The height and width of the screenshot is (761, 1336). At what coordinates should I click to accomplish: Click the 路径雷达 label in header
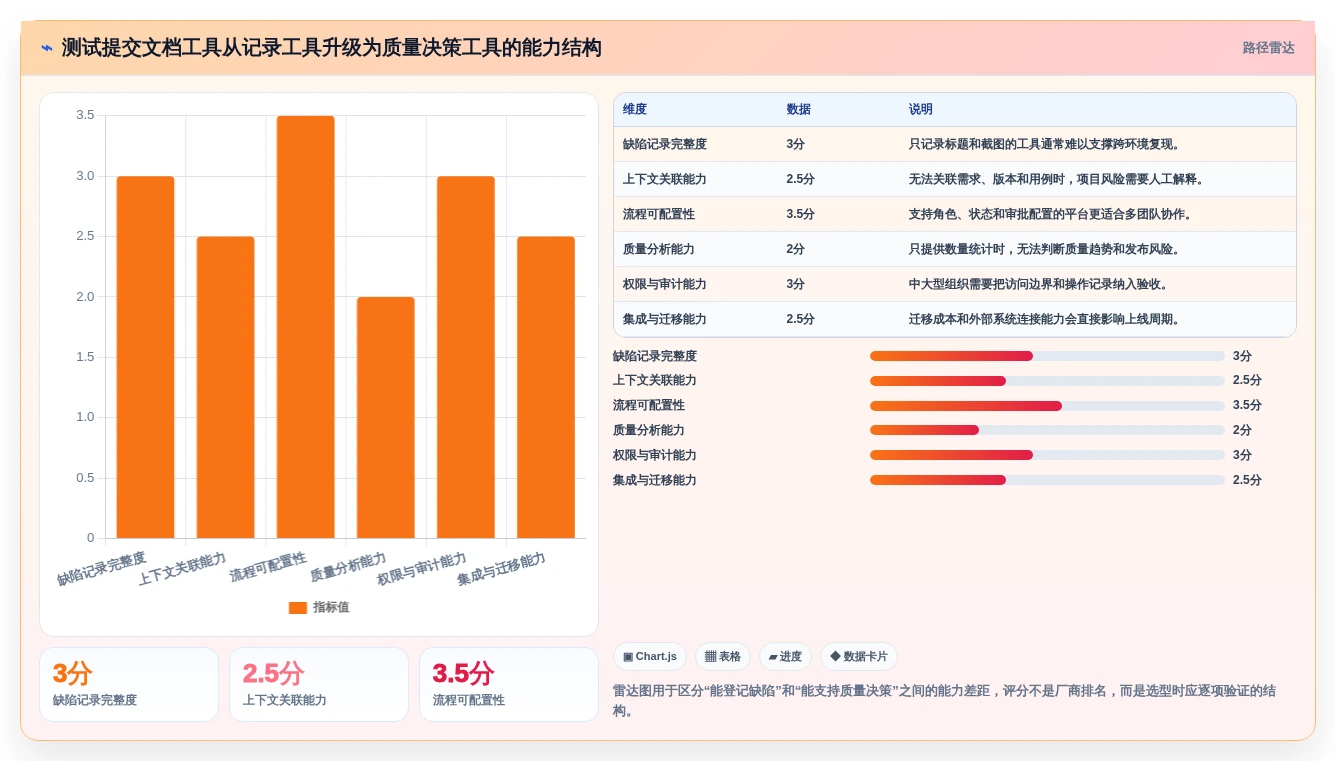1268,48
